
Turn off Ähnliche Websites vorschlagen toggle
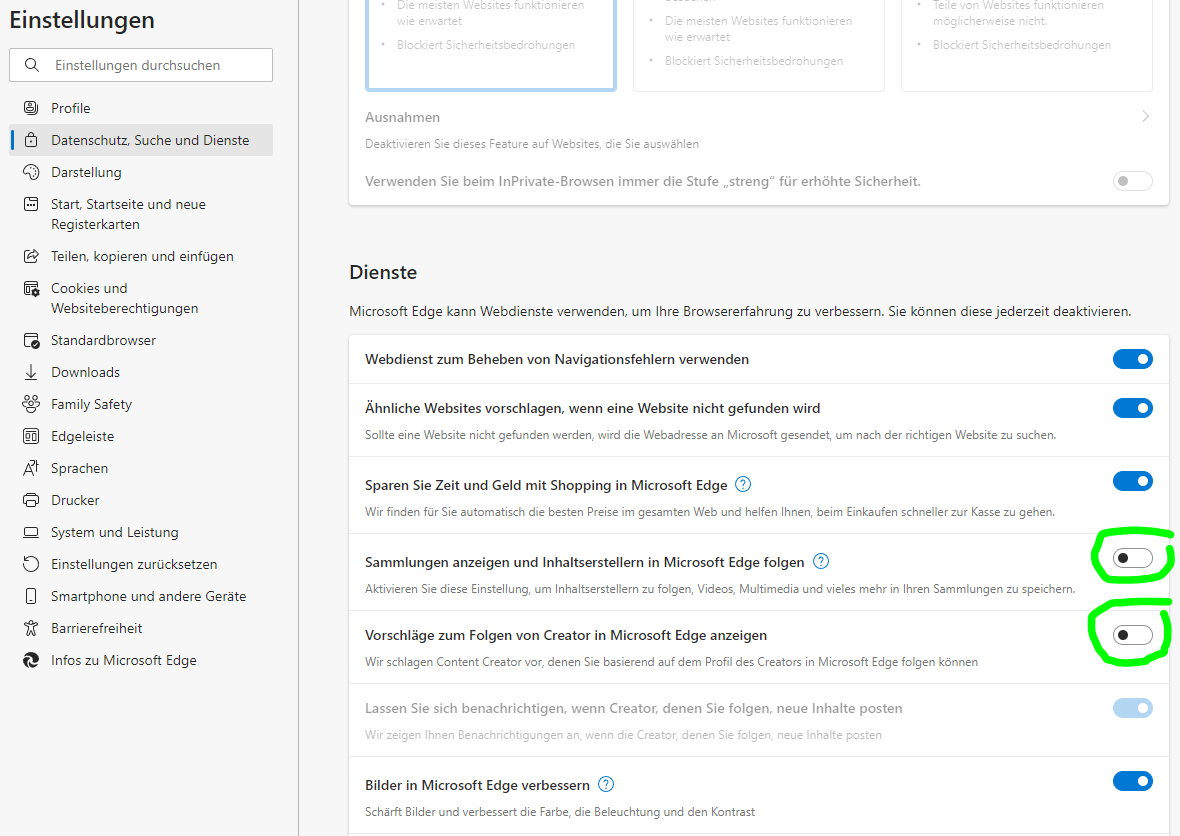pos(1133,408)
